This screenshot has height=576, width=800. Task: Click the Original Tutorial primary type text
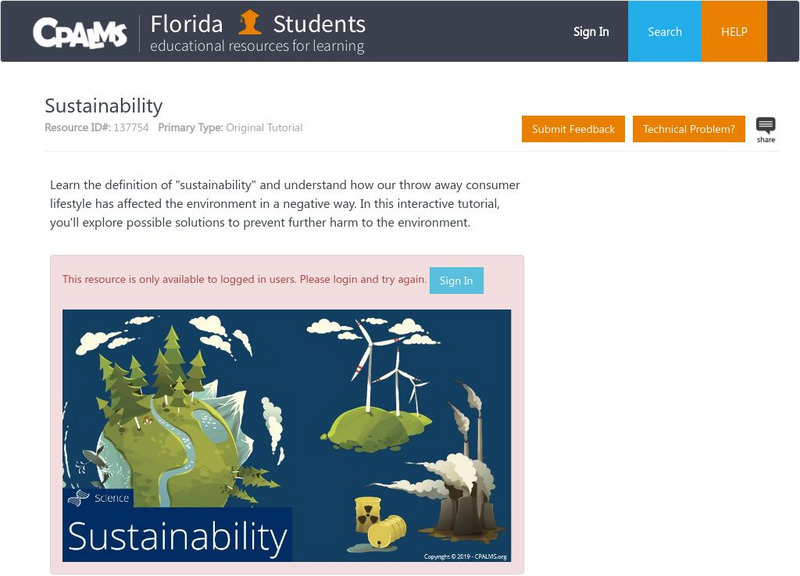(264, 128)
